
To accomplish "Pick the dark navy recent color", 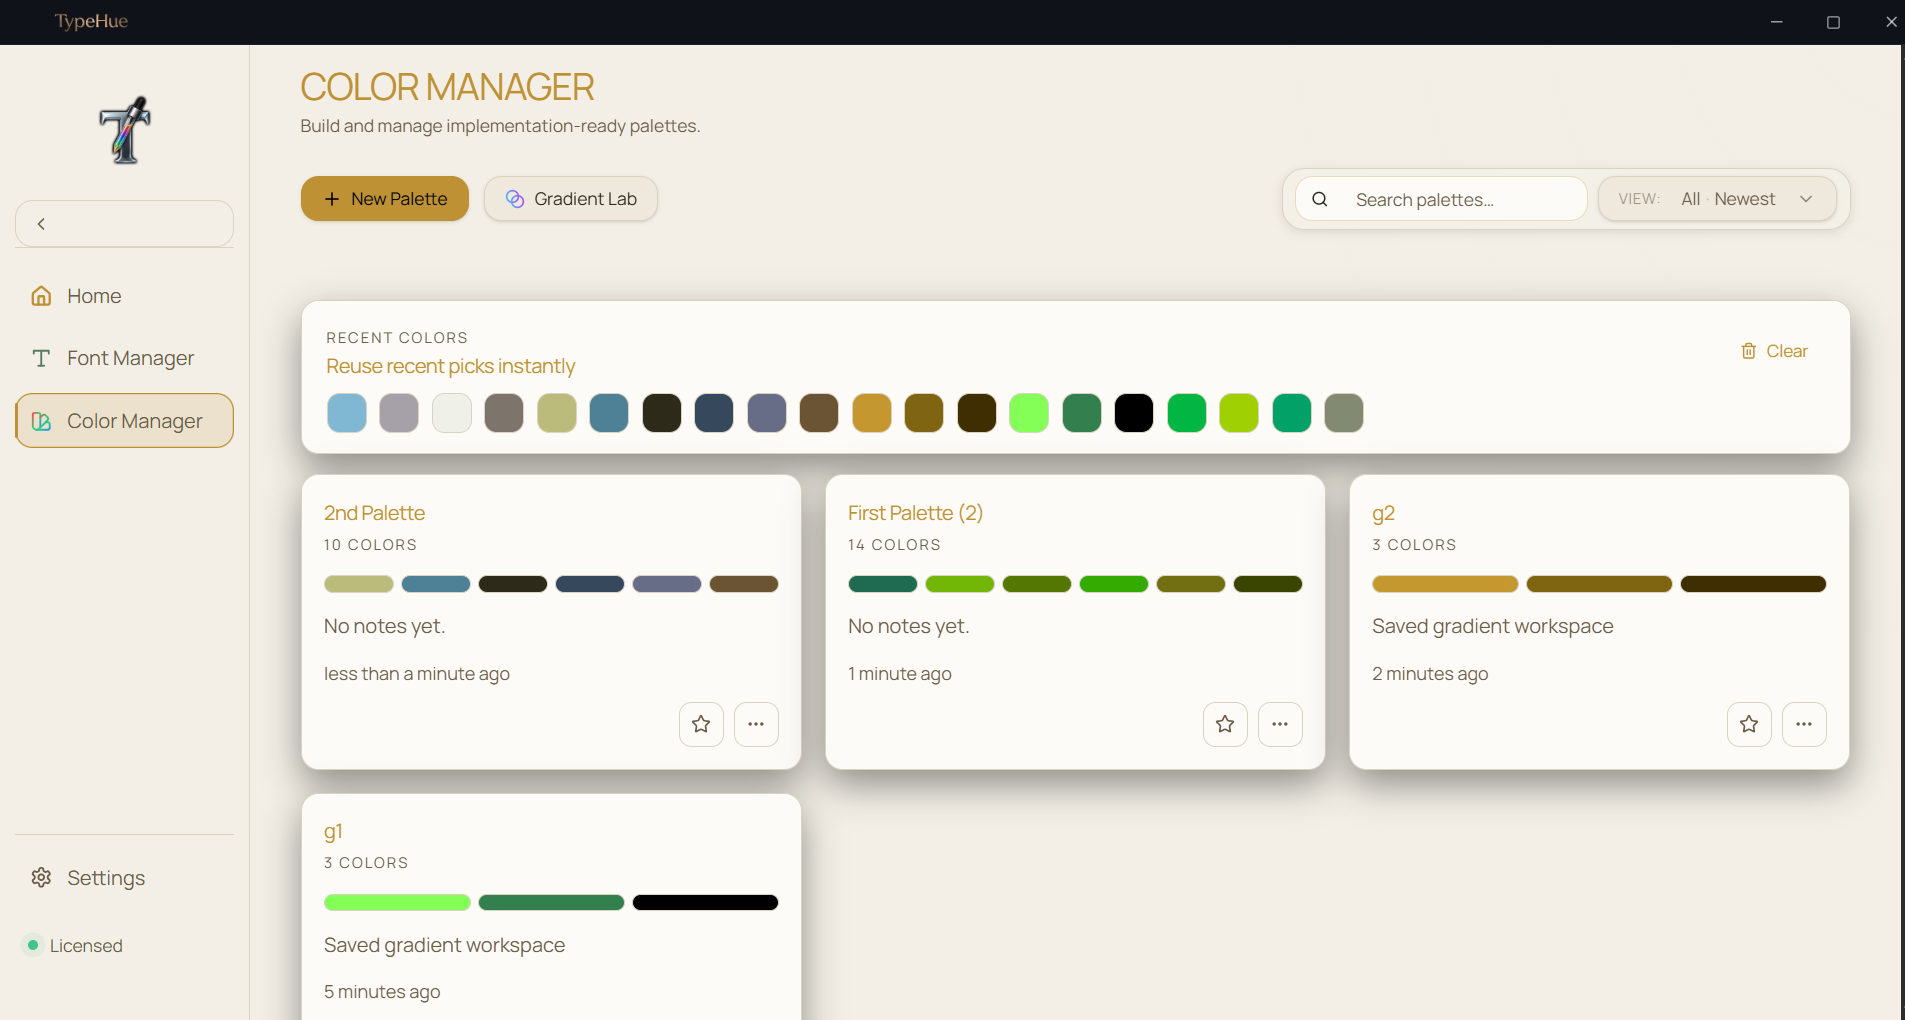I will [x=714, y=413].
